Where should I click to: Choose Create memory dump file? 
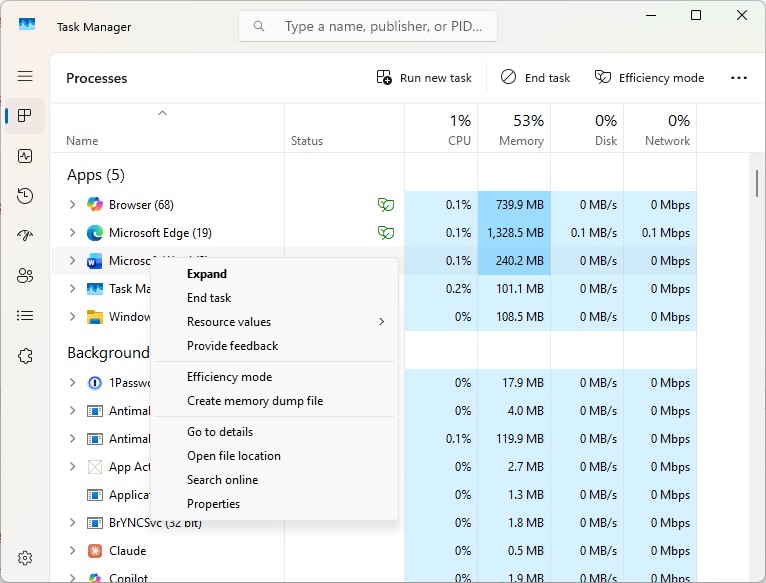pos(275,401)
